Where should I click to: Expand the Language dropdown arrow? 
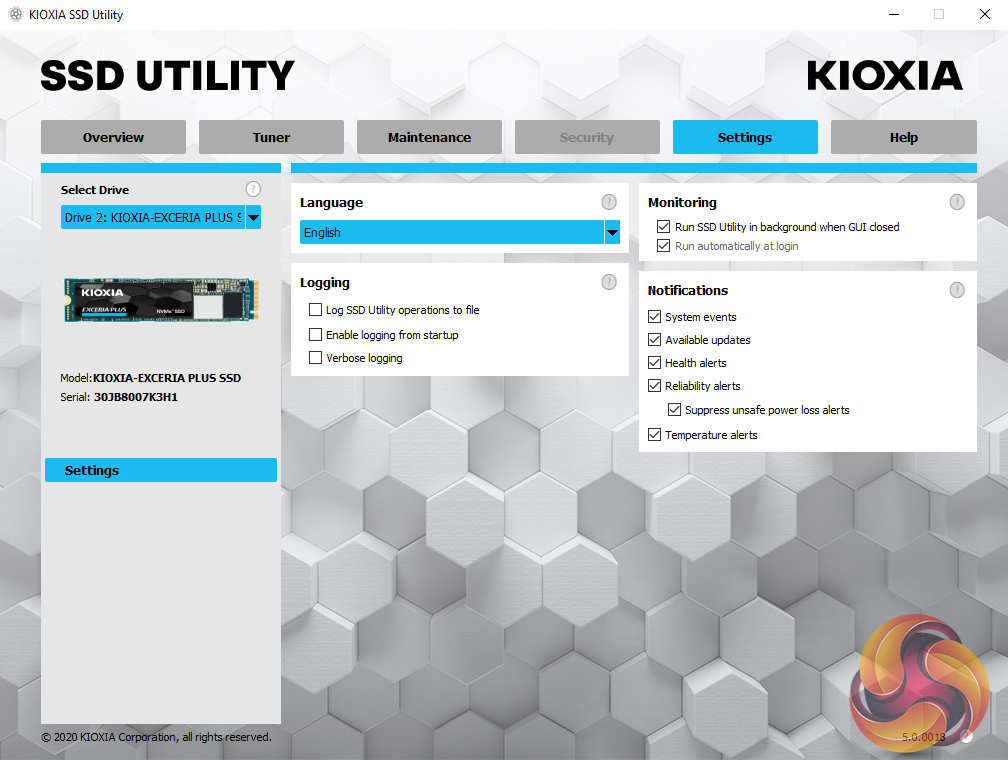pyautogui.click(x=613, y=232)
